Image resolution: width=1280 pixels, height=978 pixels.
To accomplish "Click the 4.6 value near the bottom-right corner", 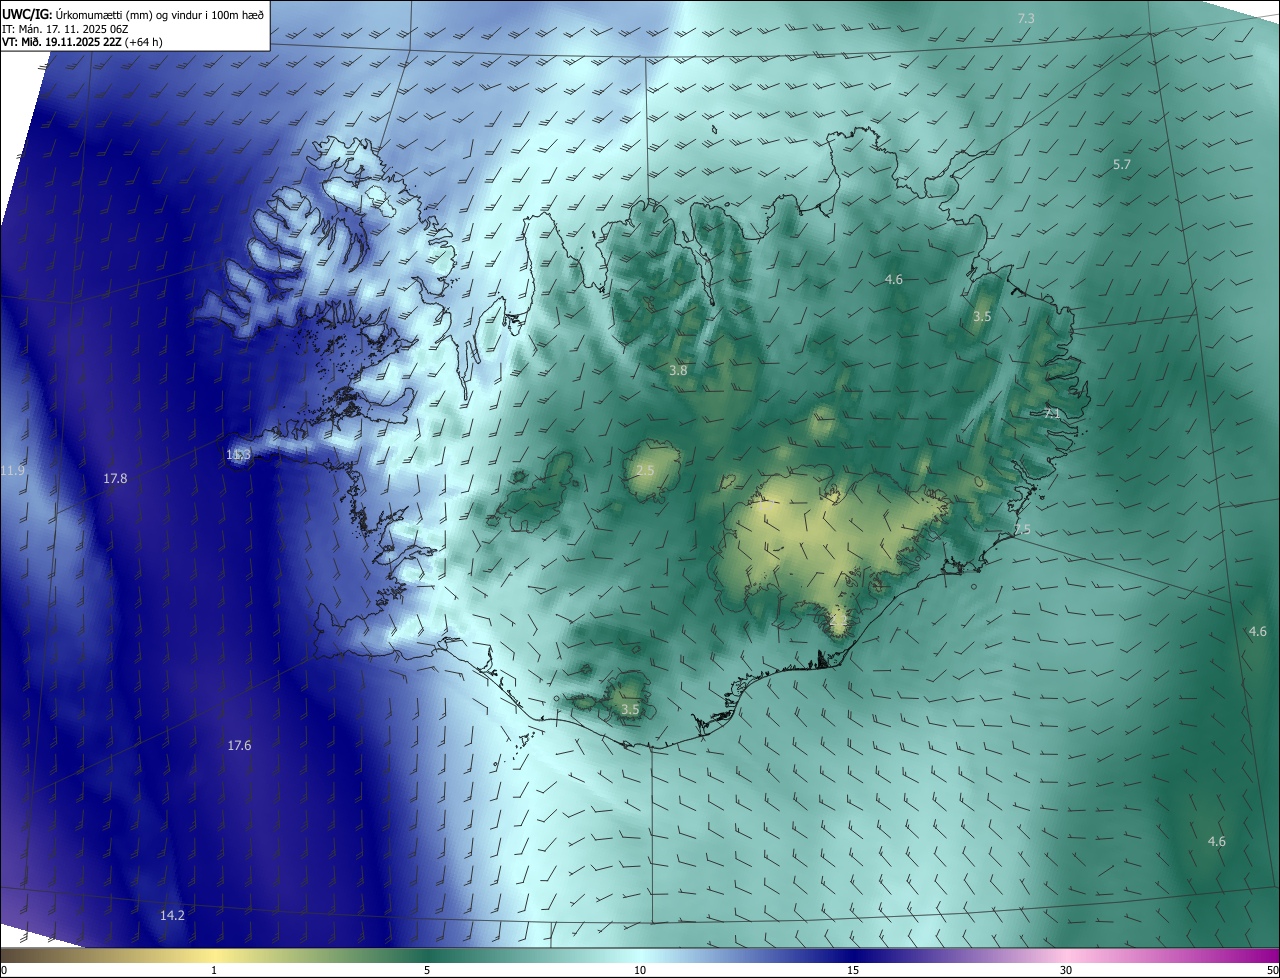I will pos(1216,842).
